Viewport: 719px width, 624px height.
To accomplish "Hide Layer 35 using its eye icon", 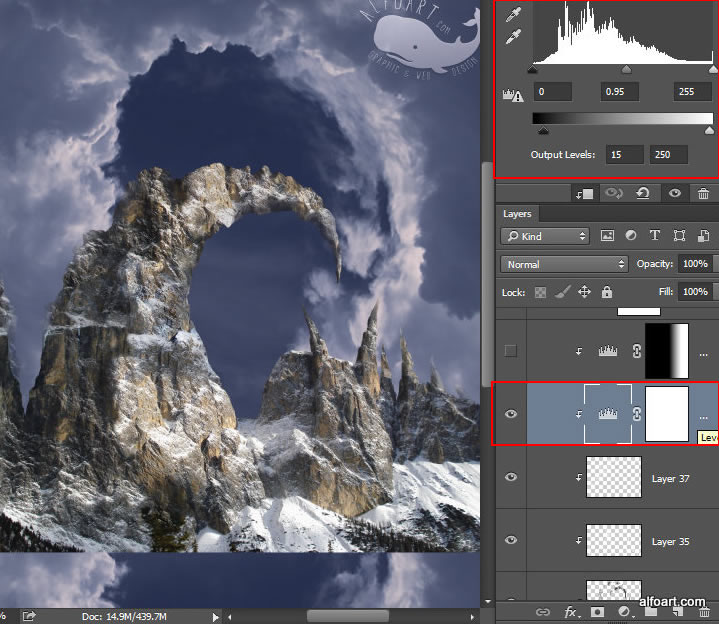I will [x=512, y=540].
